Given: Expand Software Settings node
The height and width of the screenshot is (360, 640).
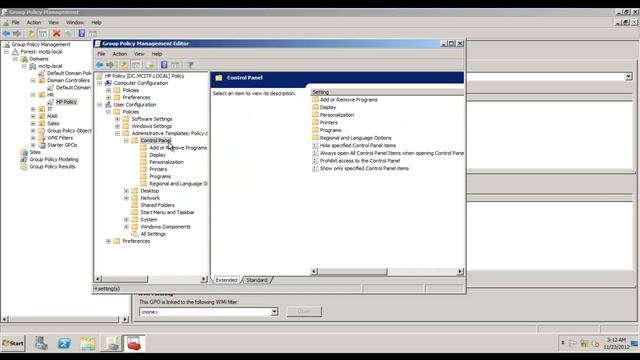Looking at the screenshot, I should tap(118, 119).
